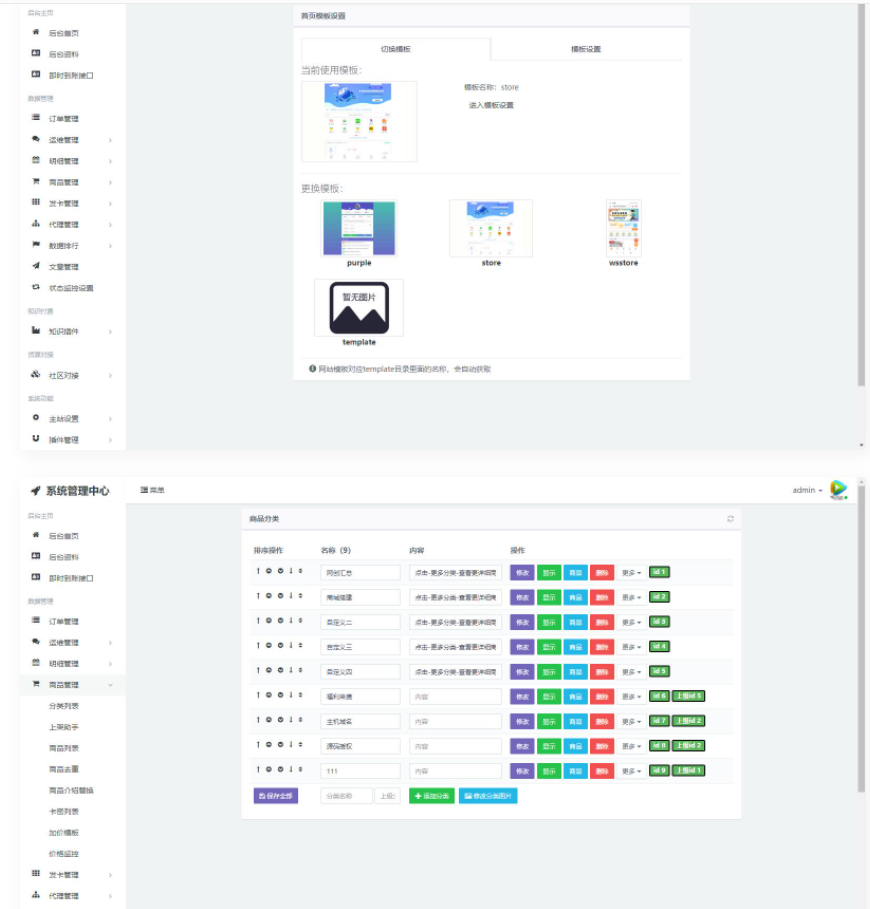Click the flag icon next to 数据排行

(36, 245)
